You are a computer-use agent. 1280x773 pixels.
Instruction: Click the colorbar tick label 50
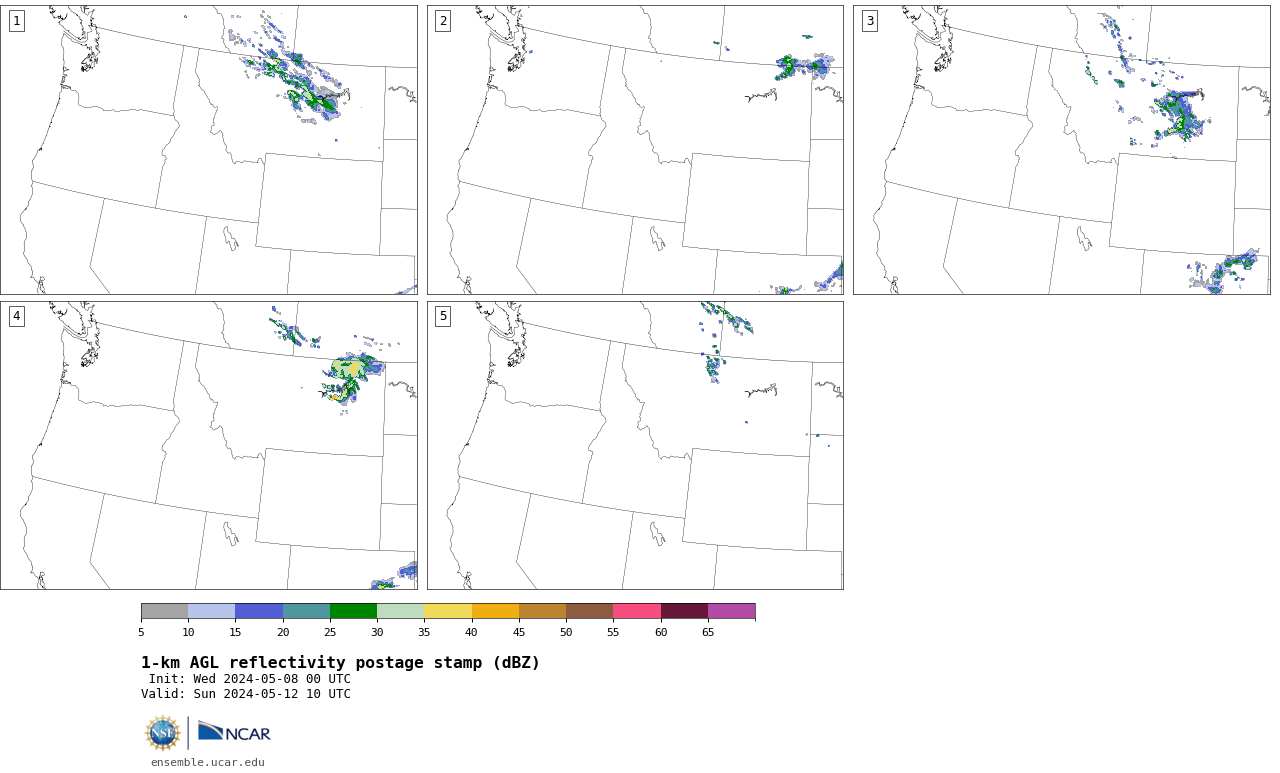566,632
